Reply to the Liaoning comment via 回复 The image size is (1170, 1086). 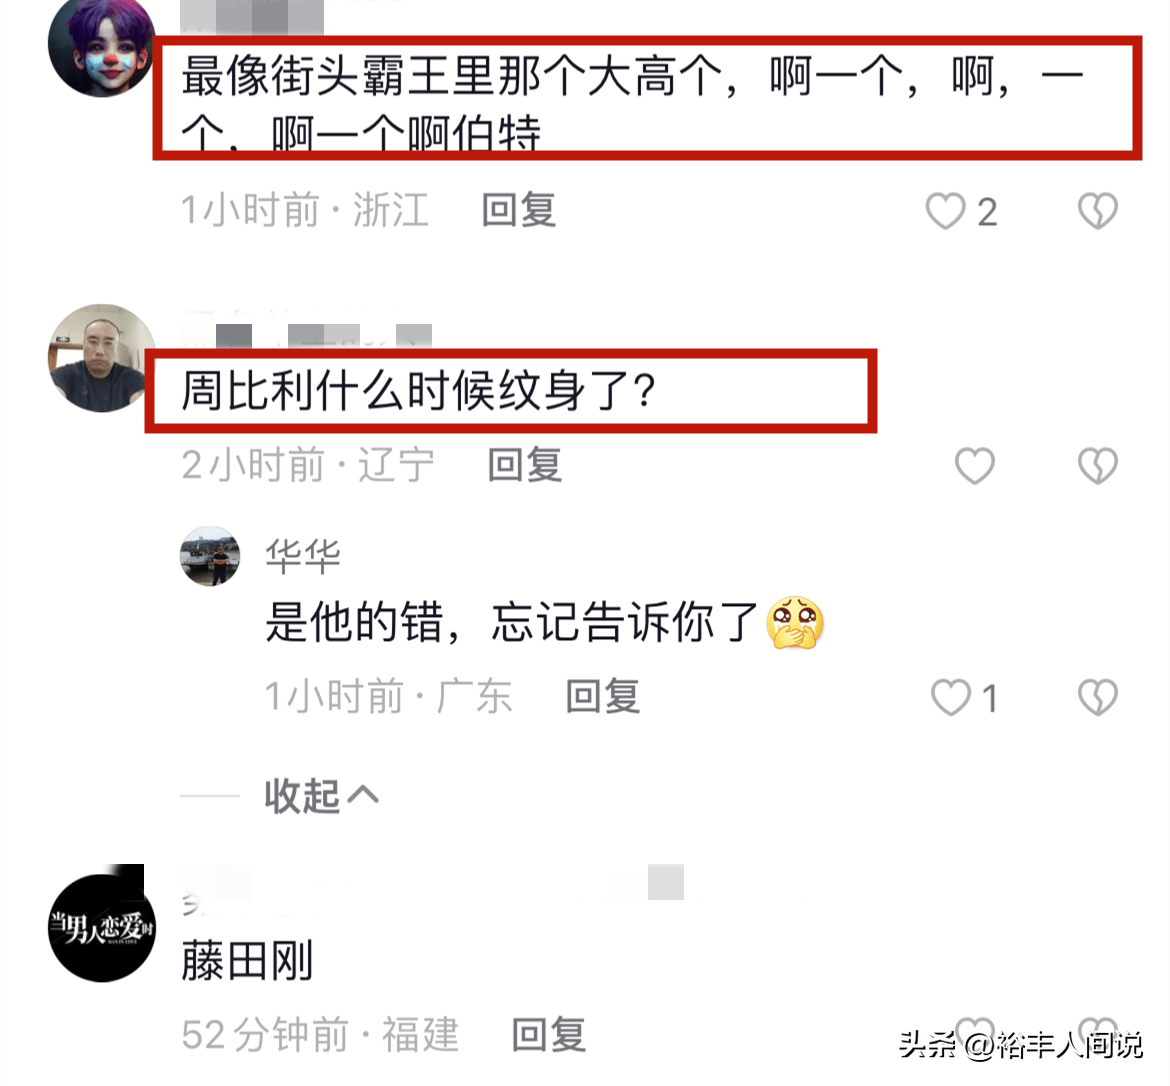525,465
